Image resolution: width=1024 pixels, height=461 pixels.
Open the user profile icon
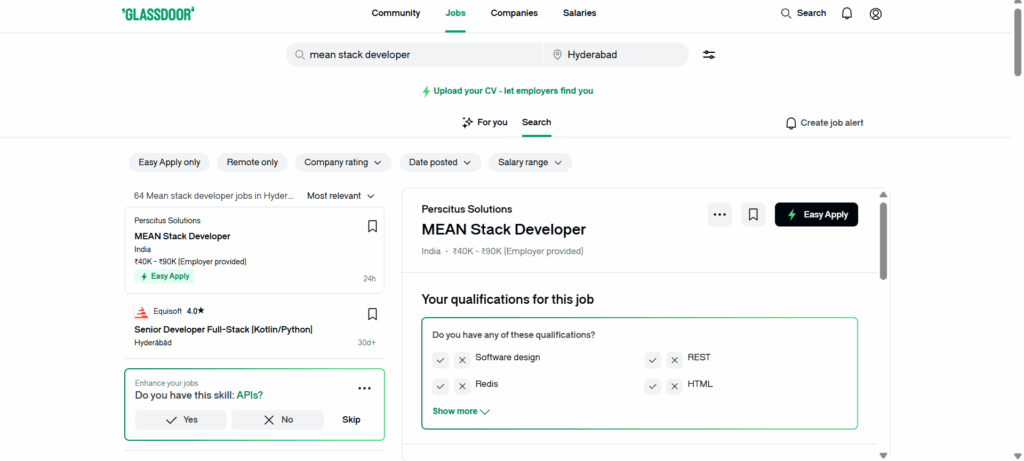[x=876, y=14]
